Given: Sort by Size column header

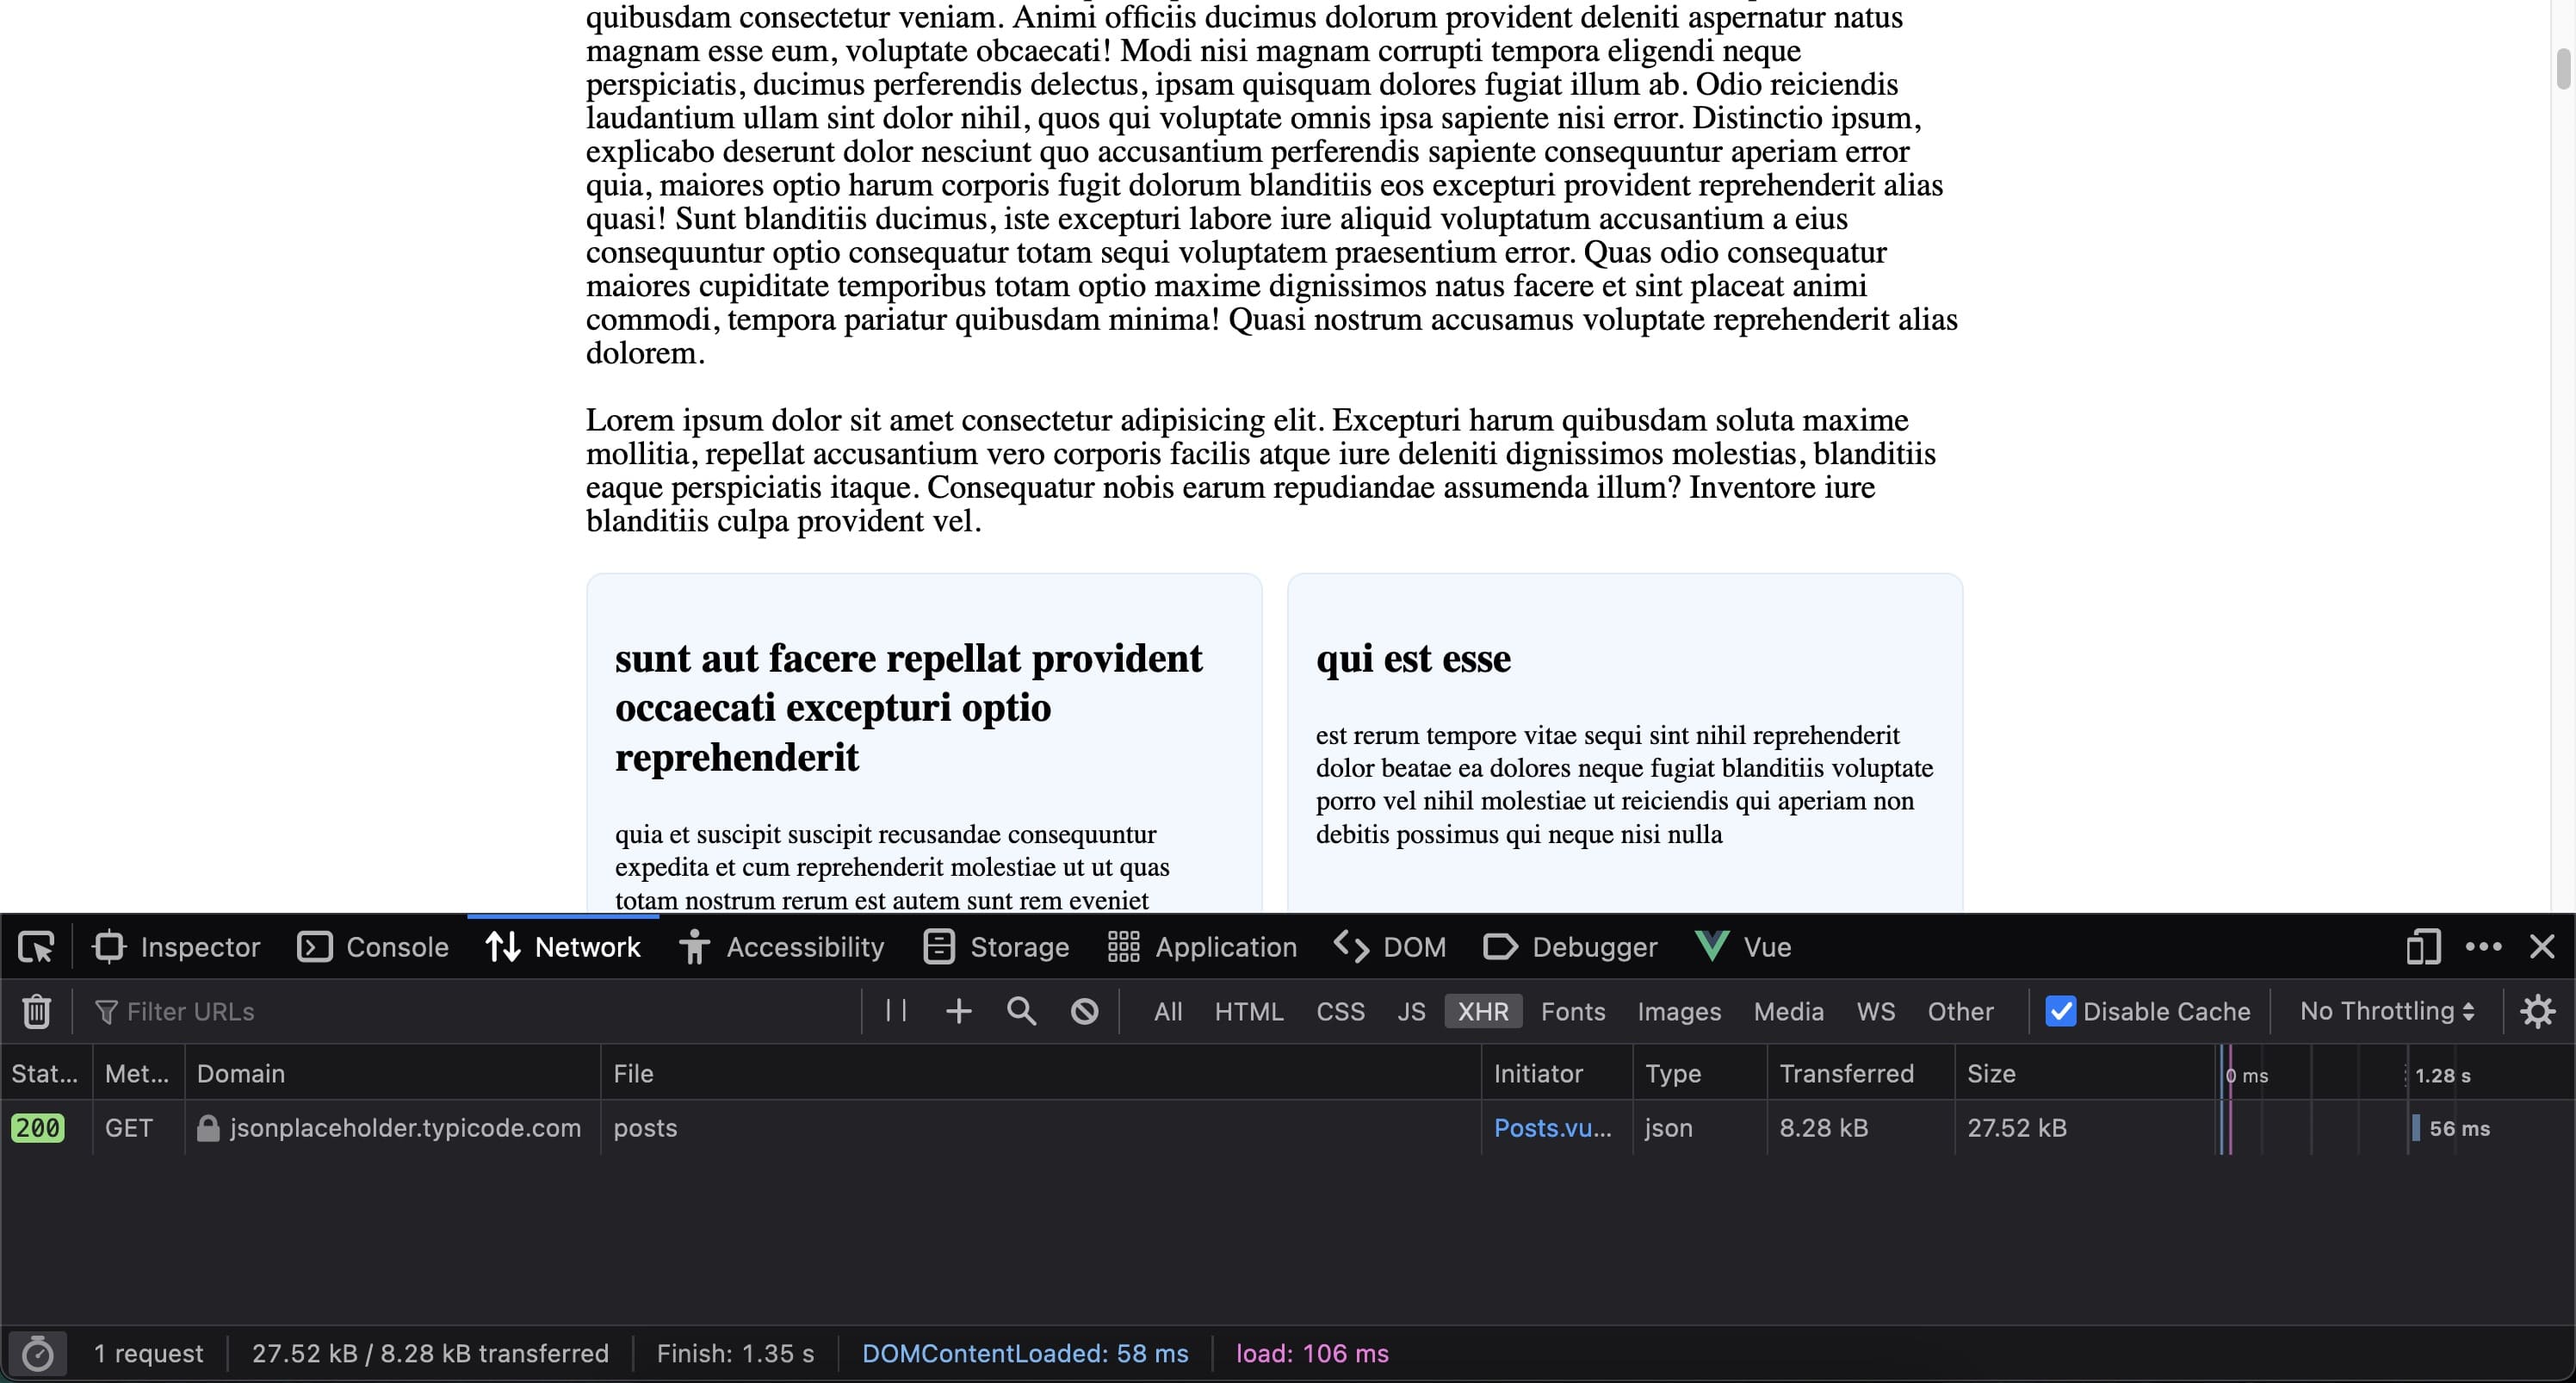Looking at the screenshot, I should pyautogui.click(x=2084, y=1073).
